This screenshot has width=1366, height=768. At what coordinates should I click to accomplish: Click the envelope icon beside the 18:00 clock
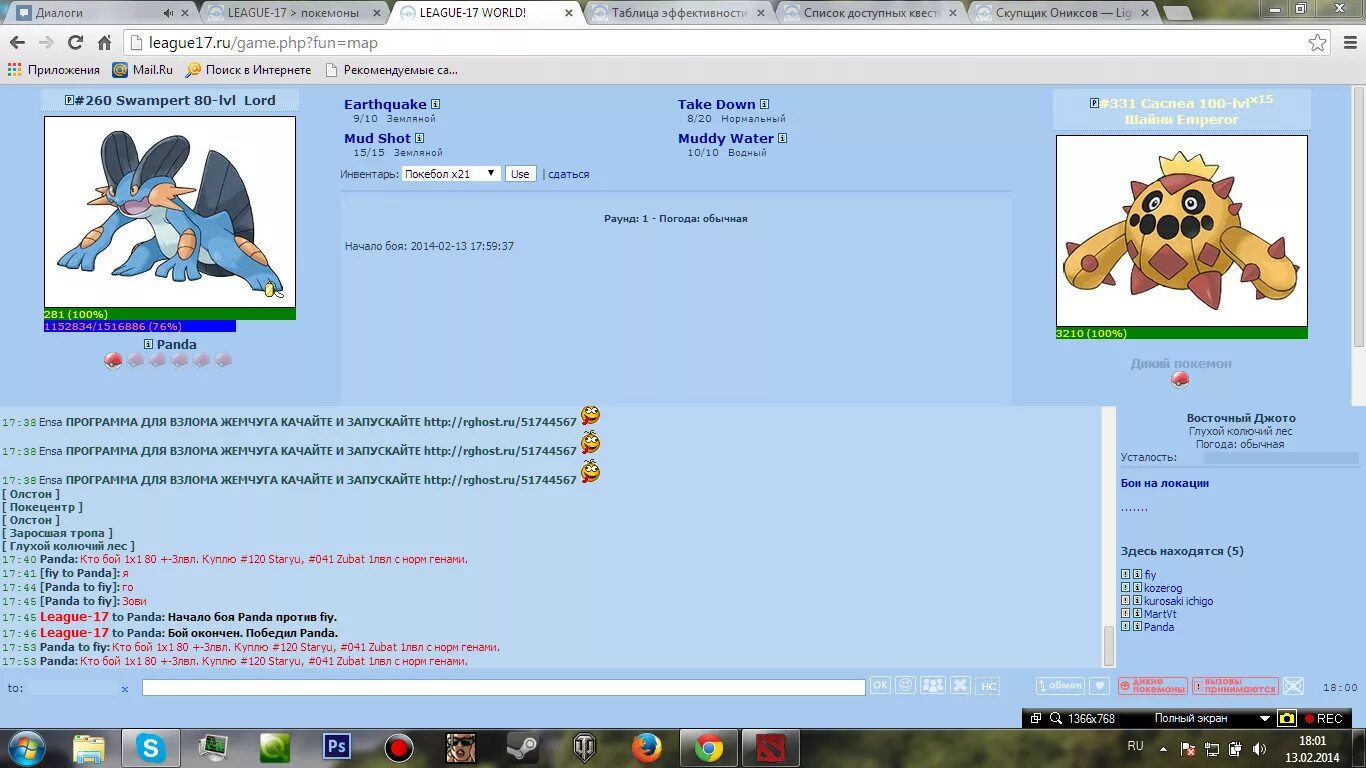(x=1293, y=686)
